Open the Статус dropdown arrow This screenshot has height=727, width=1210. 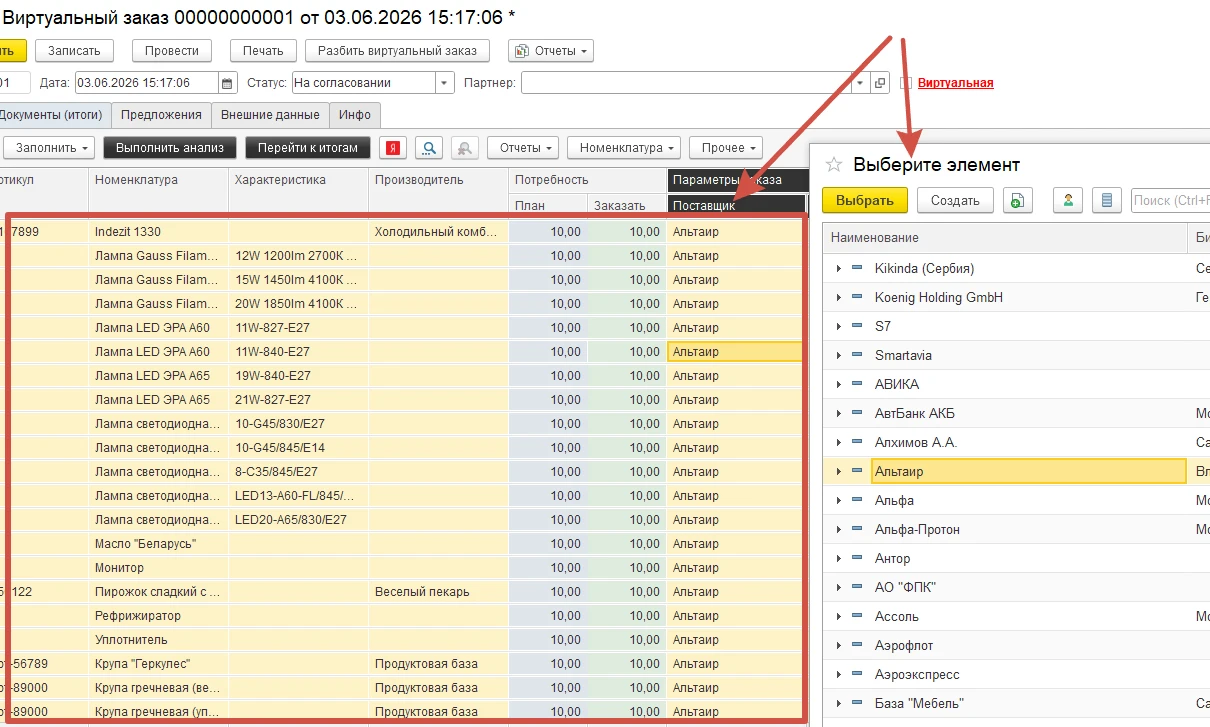(444, 83)
